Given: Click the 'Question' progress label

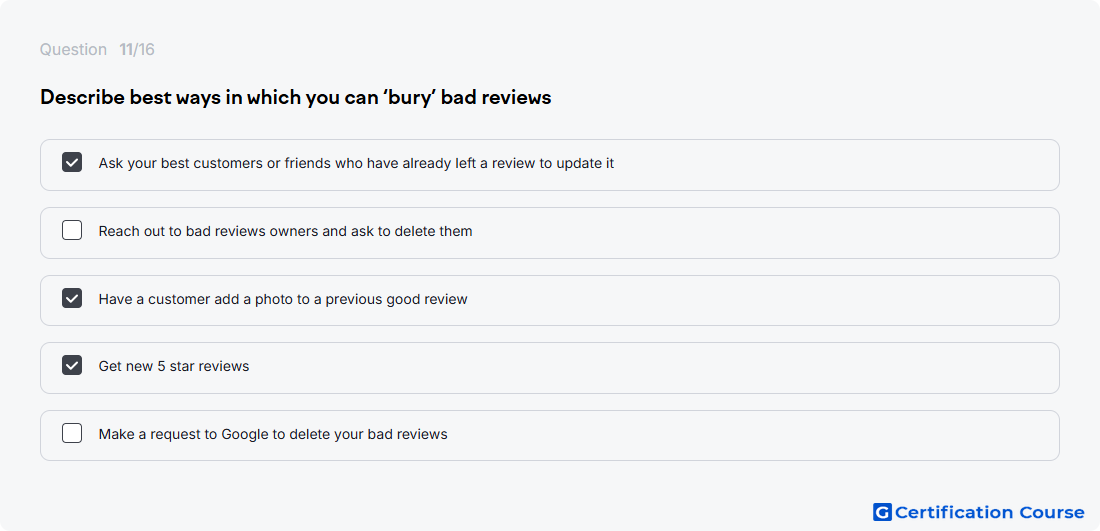Looking at the screenshot, I should 73,49.
